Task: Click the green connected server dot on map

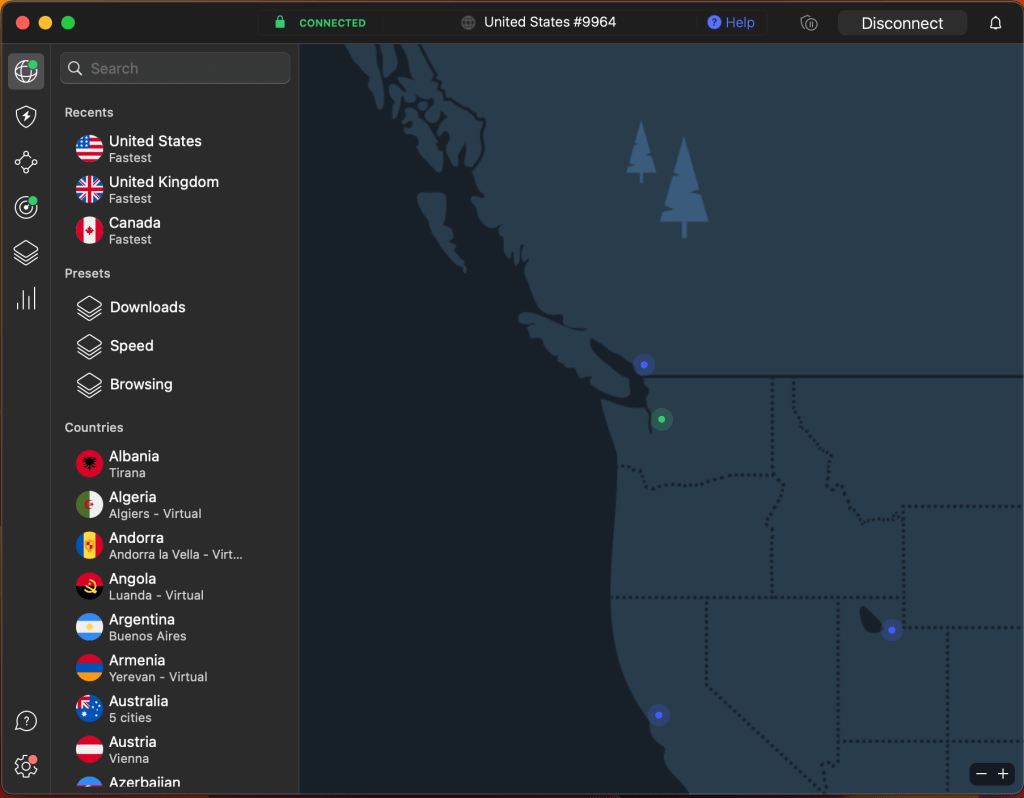Action: pyautogui.click(x=661, y=419)
